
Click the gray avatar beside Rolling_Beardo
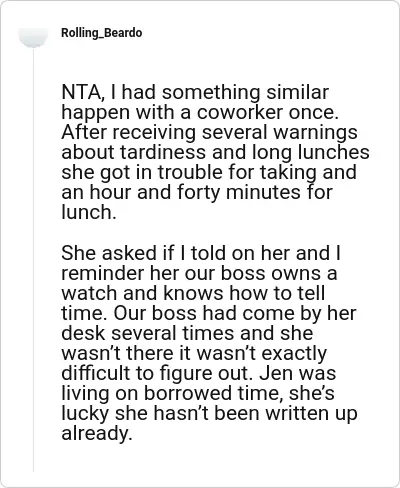click(33, 36)
